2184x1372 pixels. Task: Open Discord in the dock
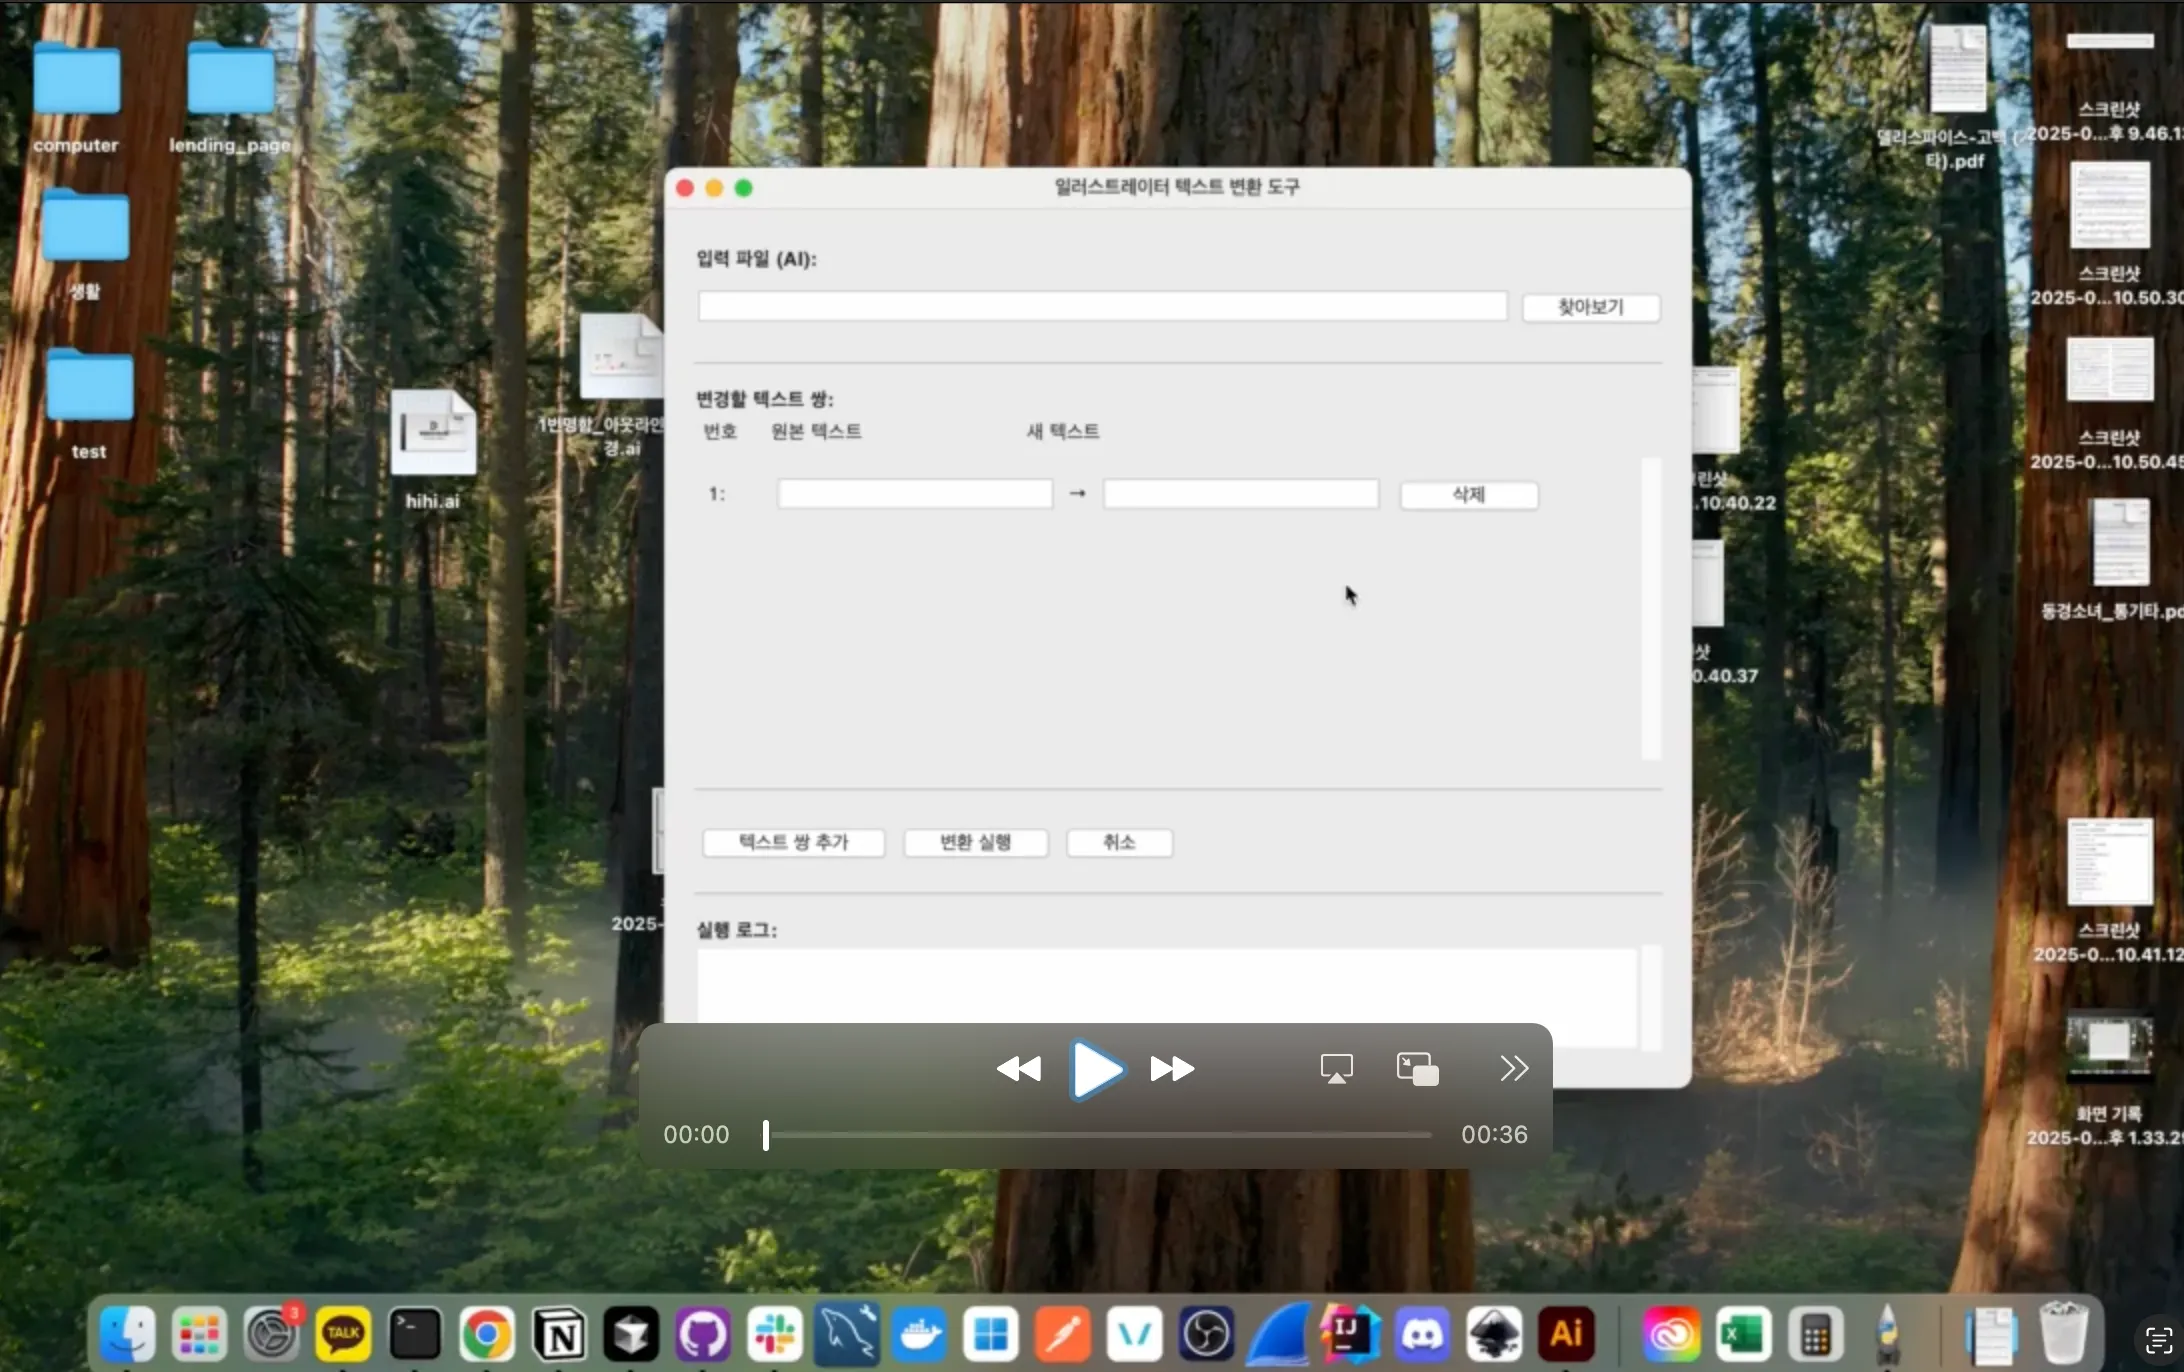(1422, 1334)
